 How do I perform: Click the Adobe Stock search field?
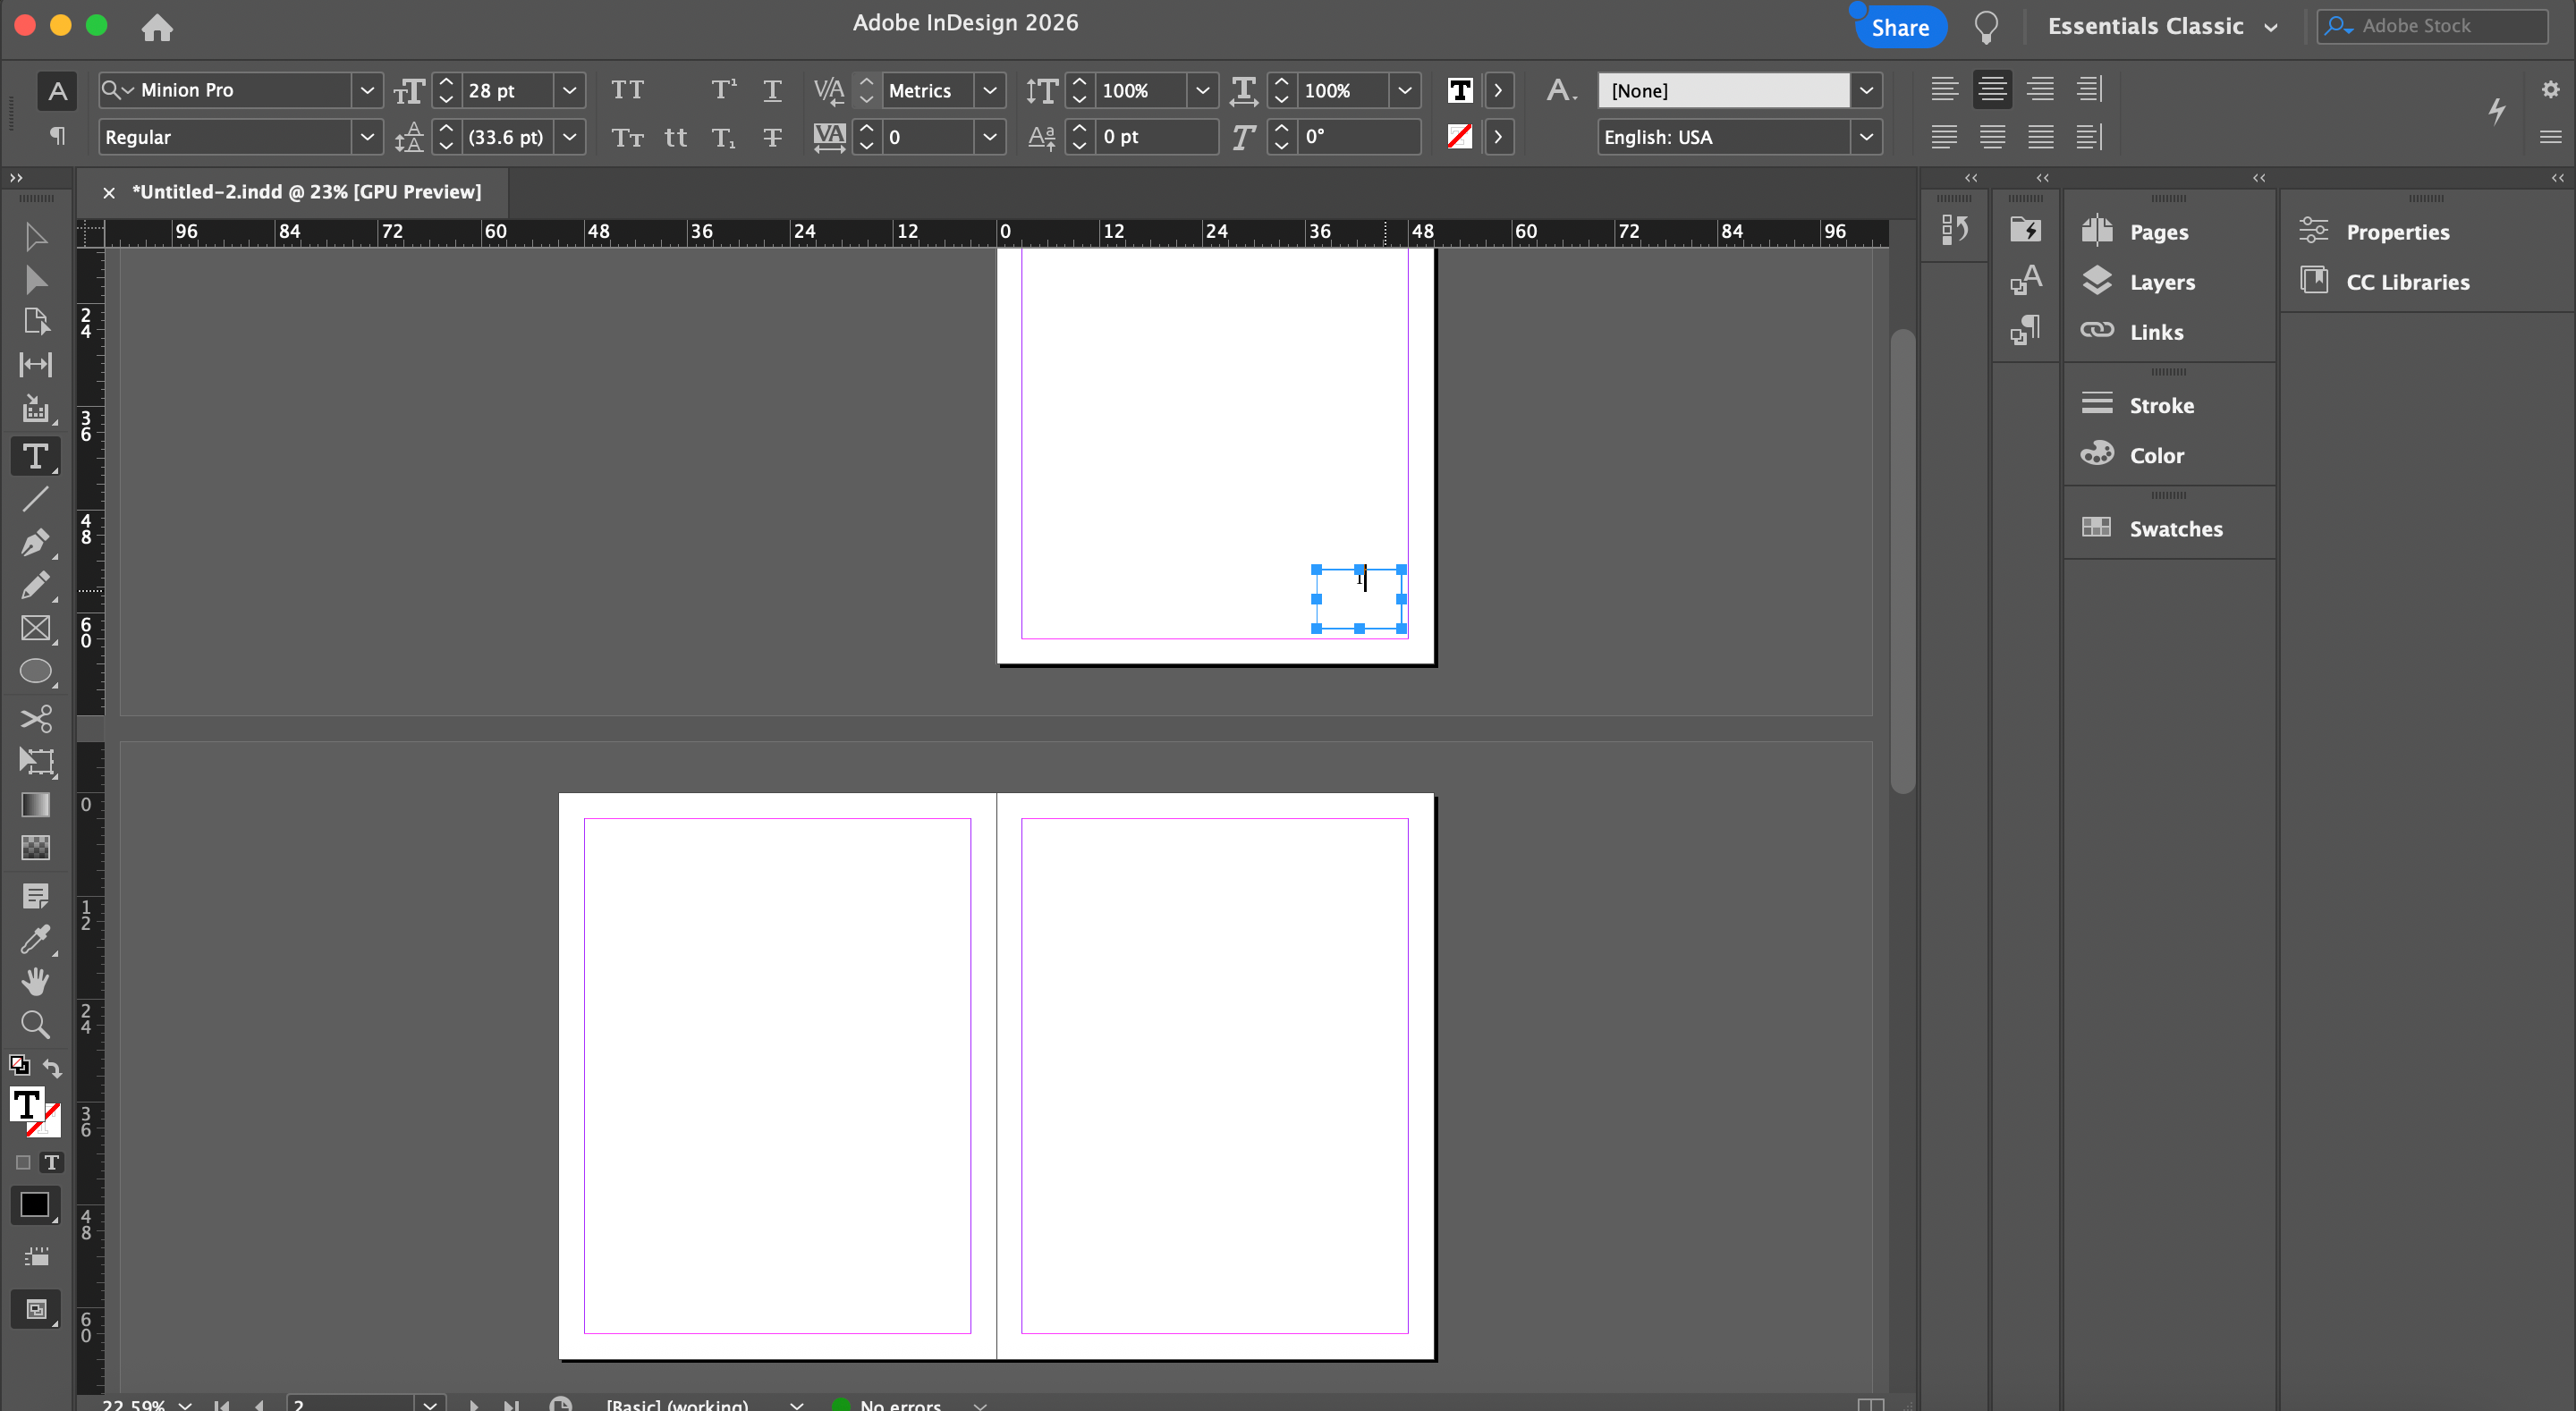coord(2440,26)
